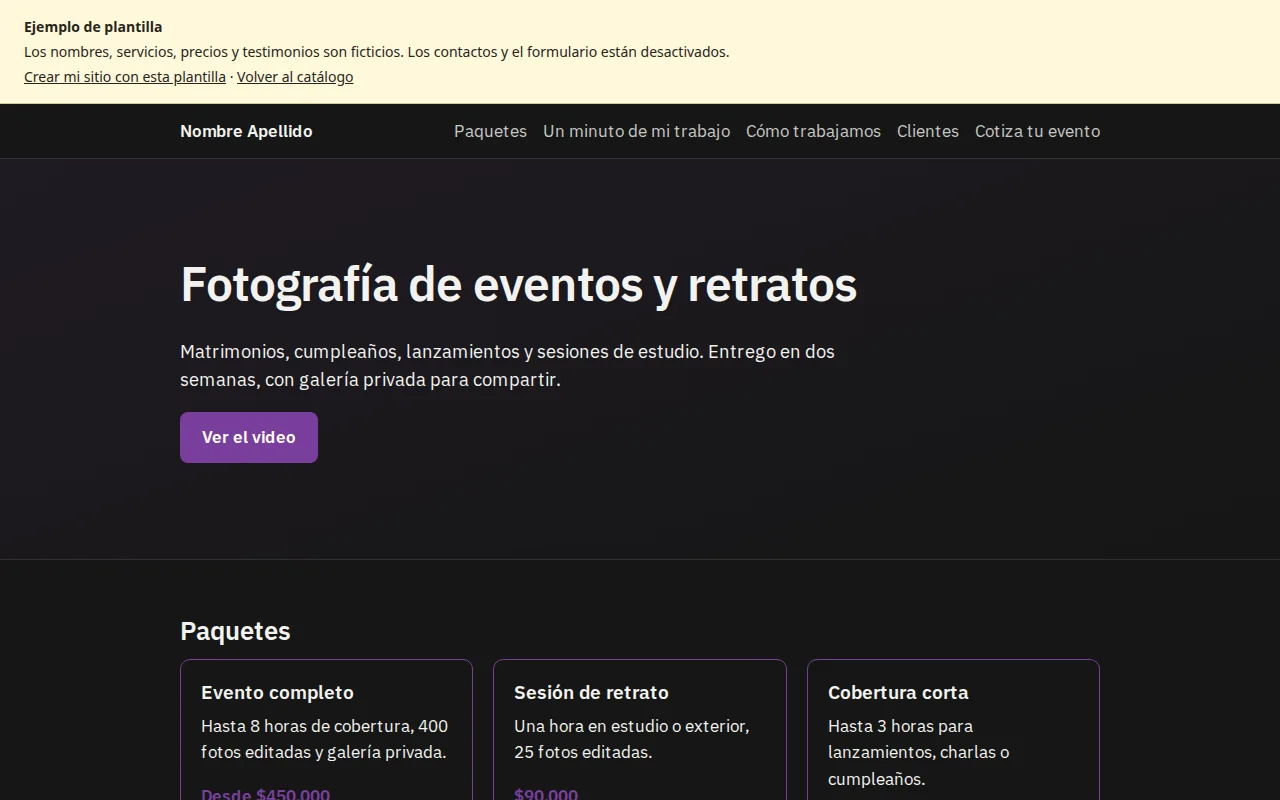1280x800 pixels.
Task: Click the 'Hasta 8 horas de cobertura' description
Action: [x=325, y=739]
